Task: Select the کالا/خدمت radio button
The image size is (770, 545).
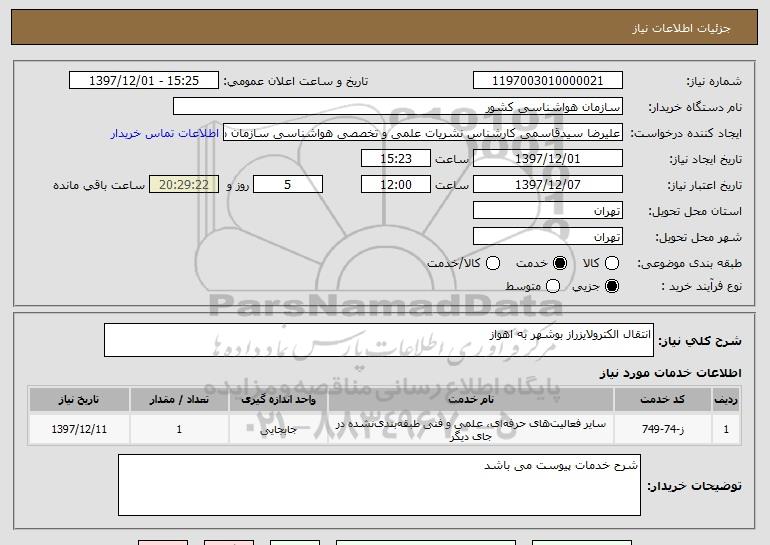Action: tap(493, 263)
